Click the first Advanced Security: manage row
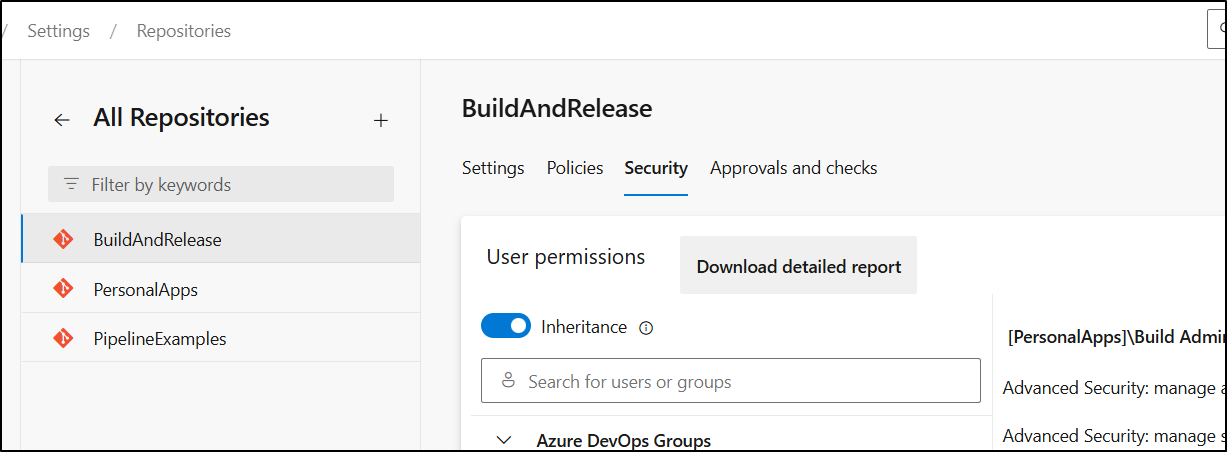The width and height of the screenshot is (1227, 452). [1114, 388]
